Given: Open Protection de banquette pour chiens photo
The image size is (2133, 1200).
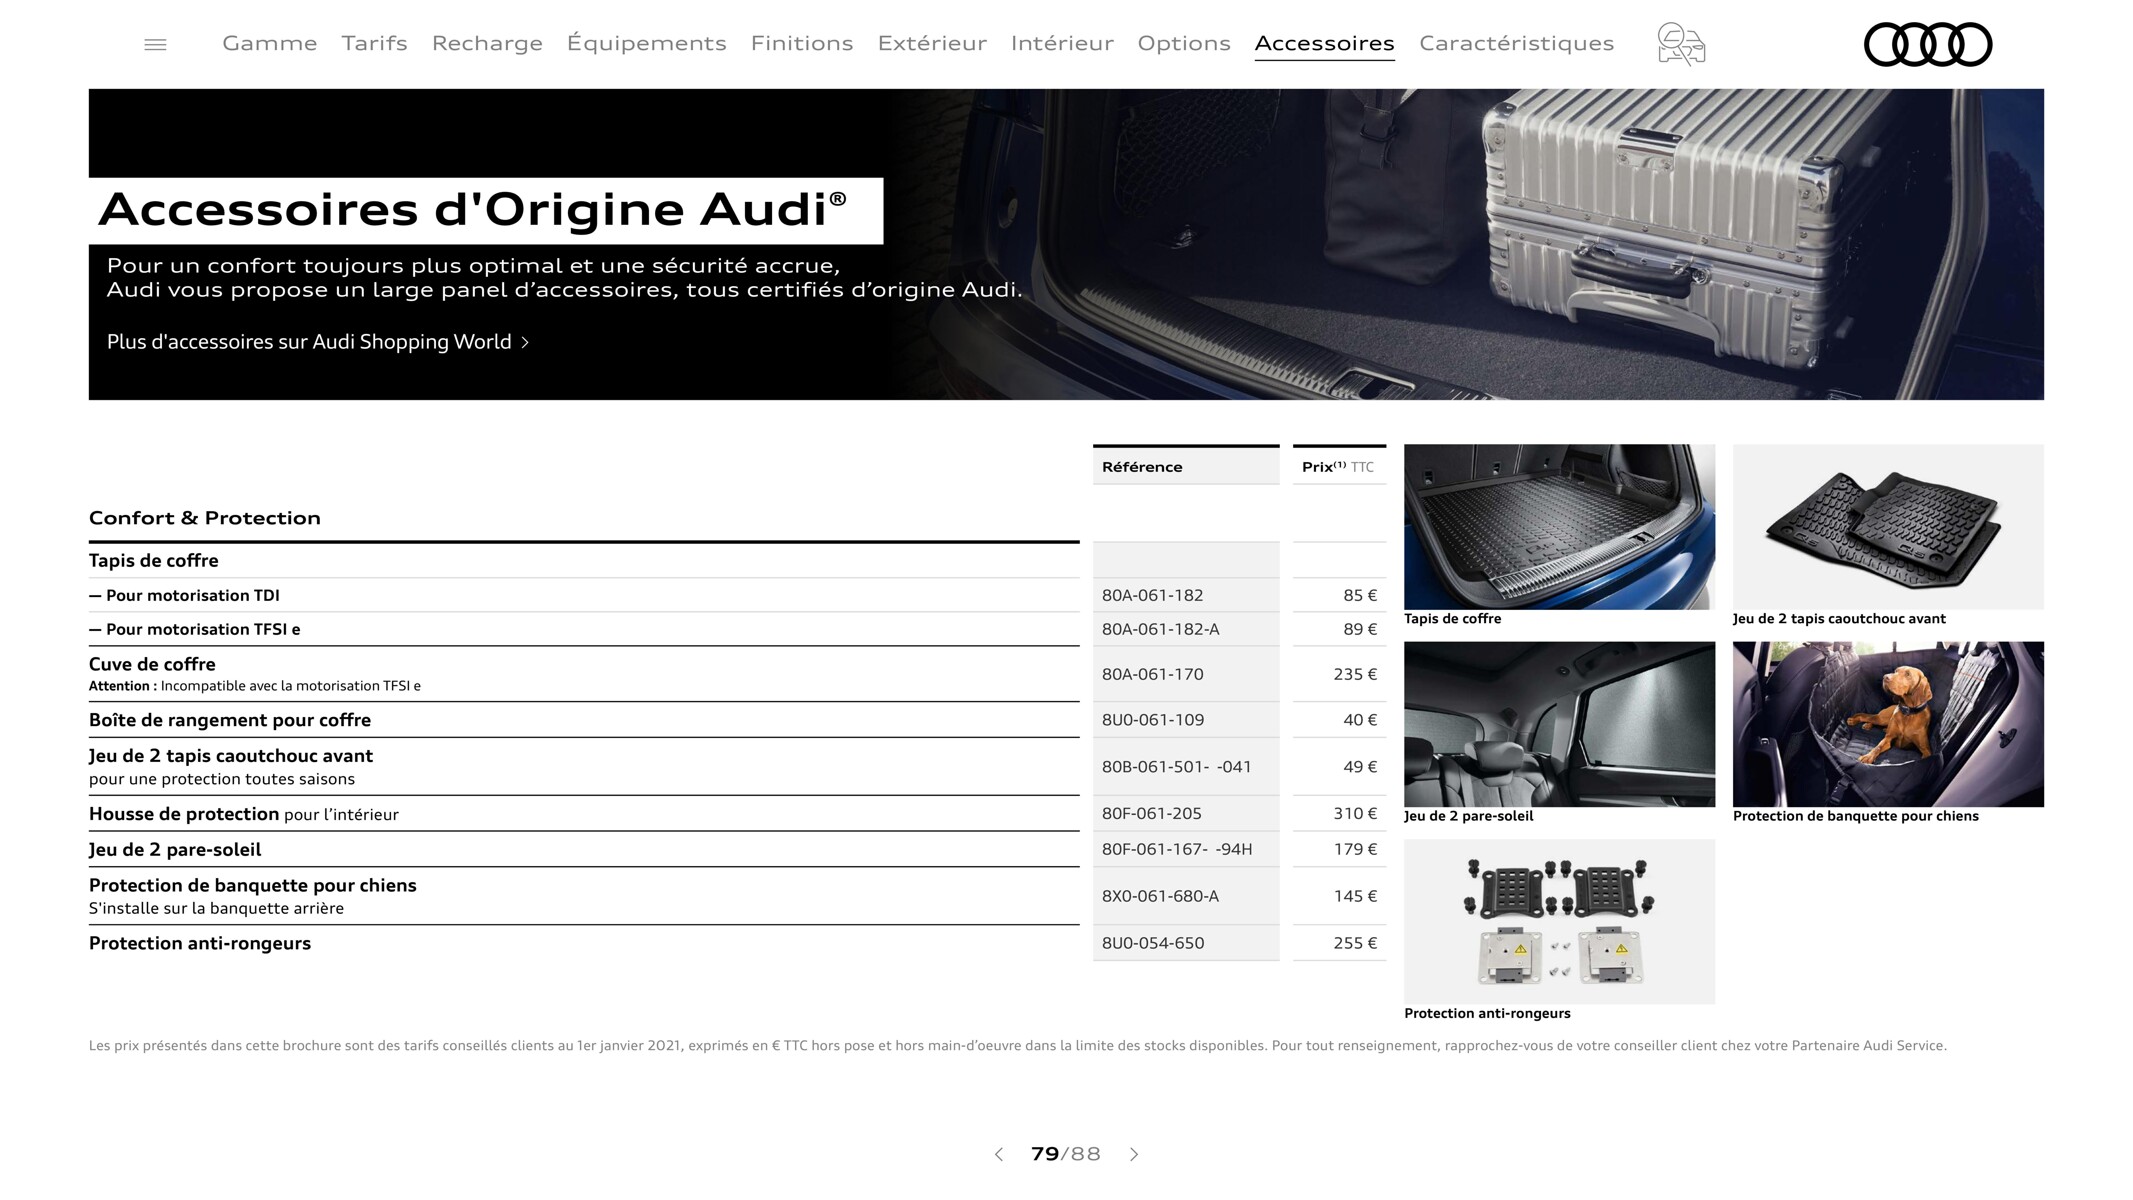Looking at the screenshot, I should click(x=1888, y=724).
